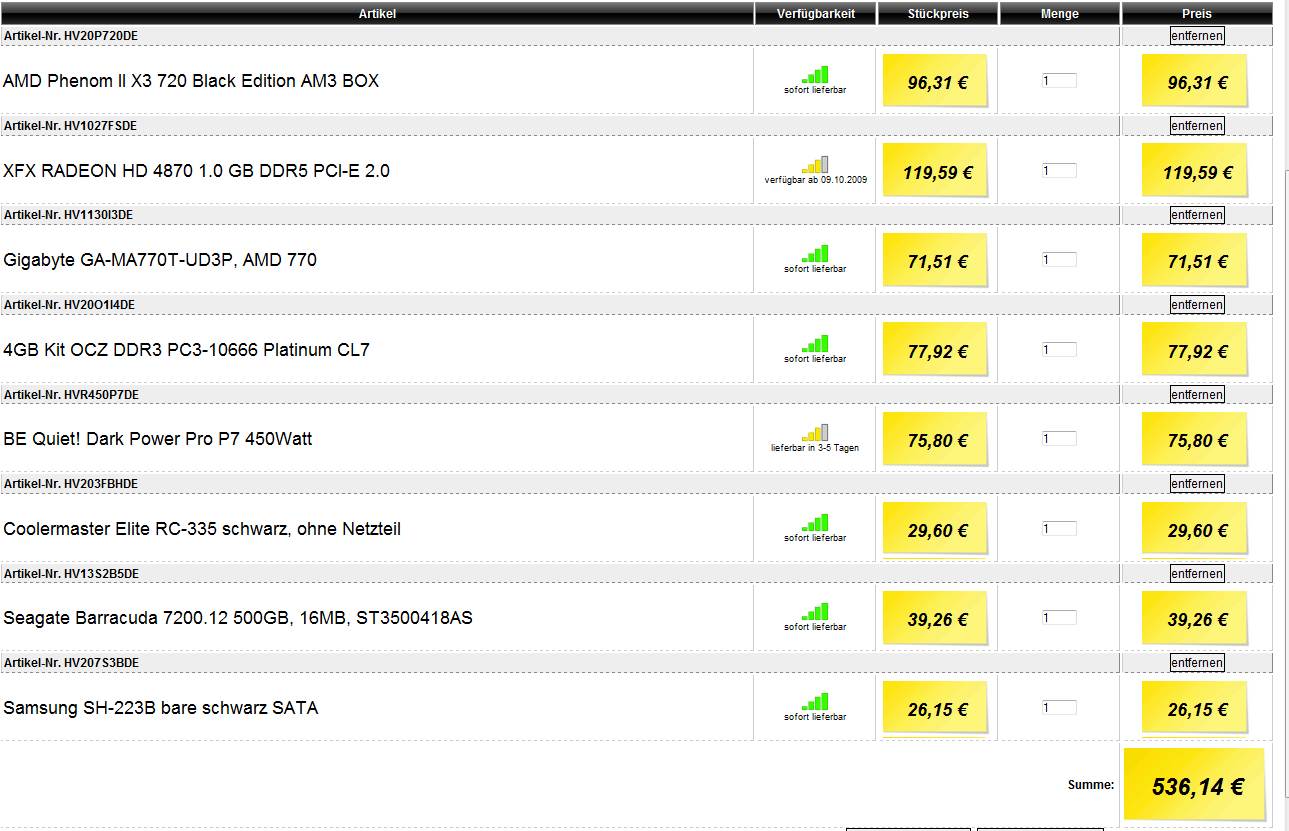
Task: Click Artikel-Nr. HV13S2B5DE label
Action: coord(71,574)
